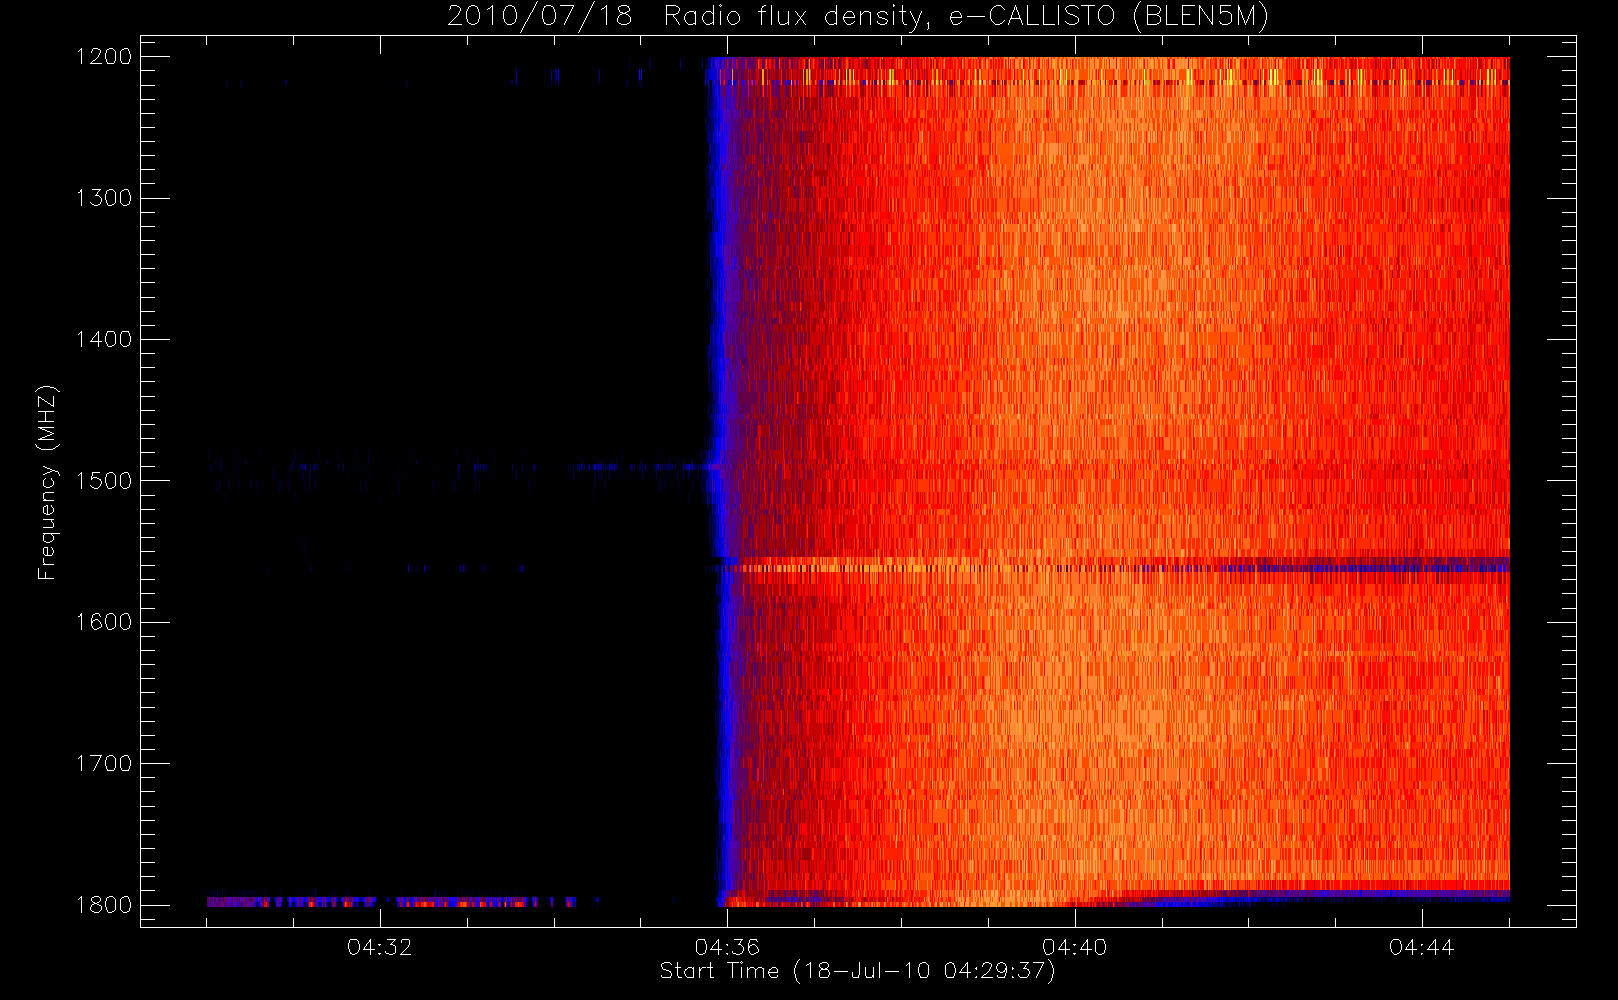Click the plot title with date 2010/07/18
This screenshot has height=1000, width=1618.
[858, 17]
